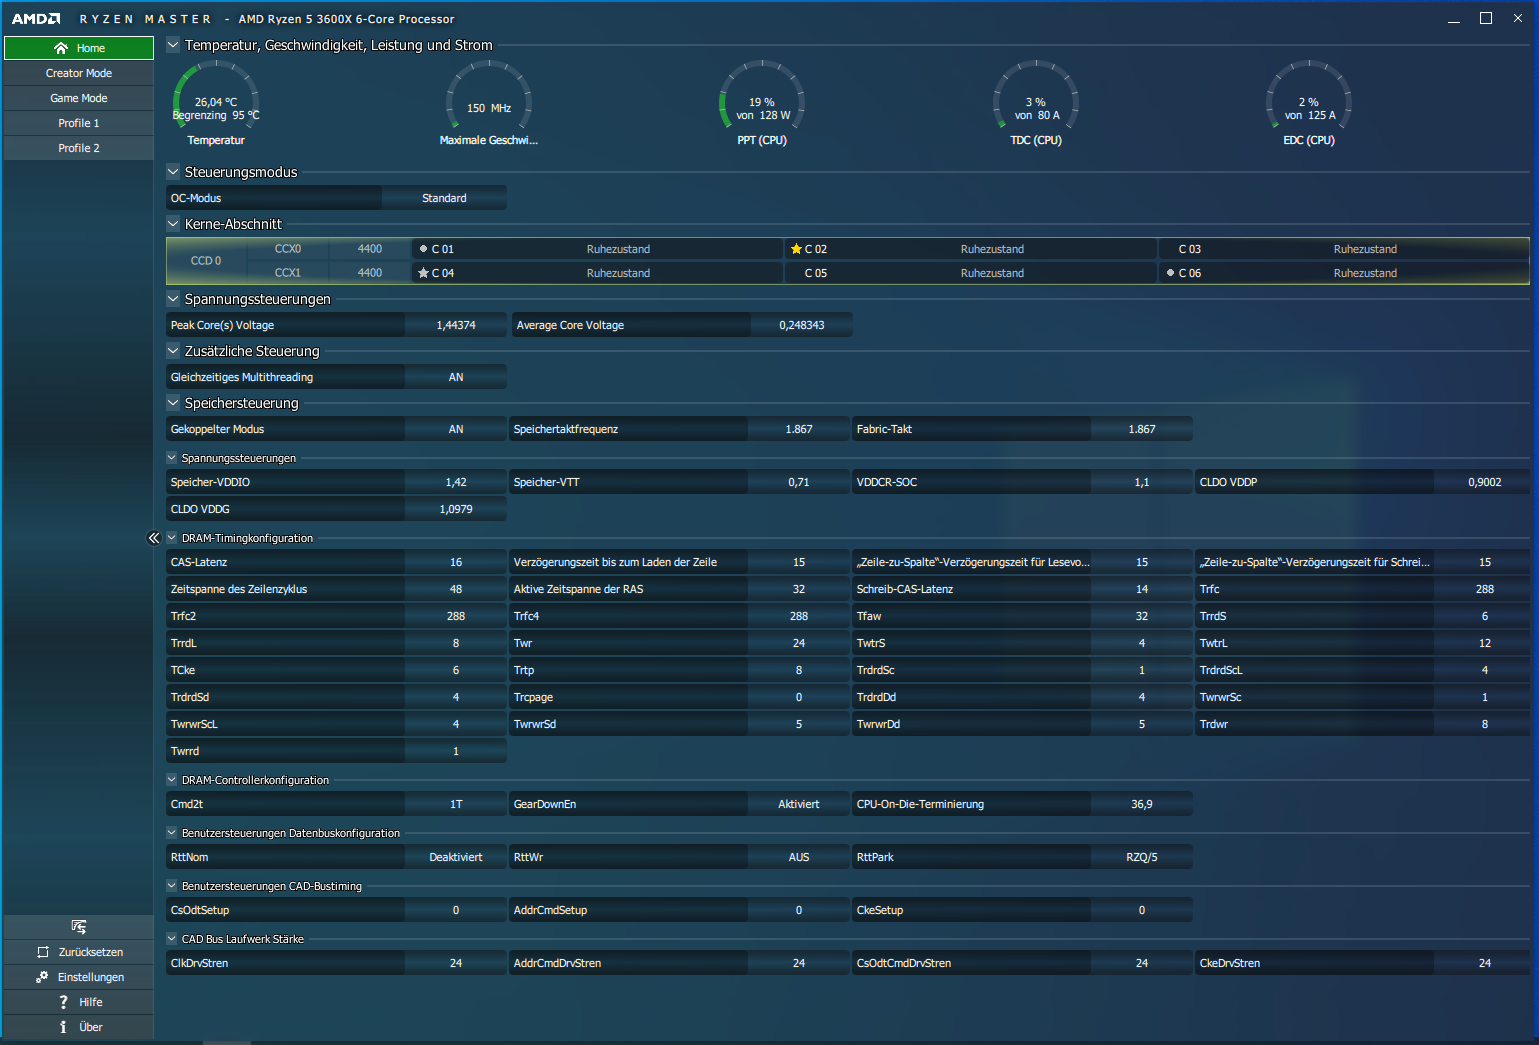Image resolution: width=1539 pixels, height=1045 pixels.
Task: Click the Einstellungen gear icon
Action: pos(42,977)
